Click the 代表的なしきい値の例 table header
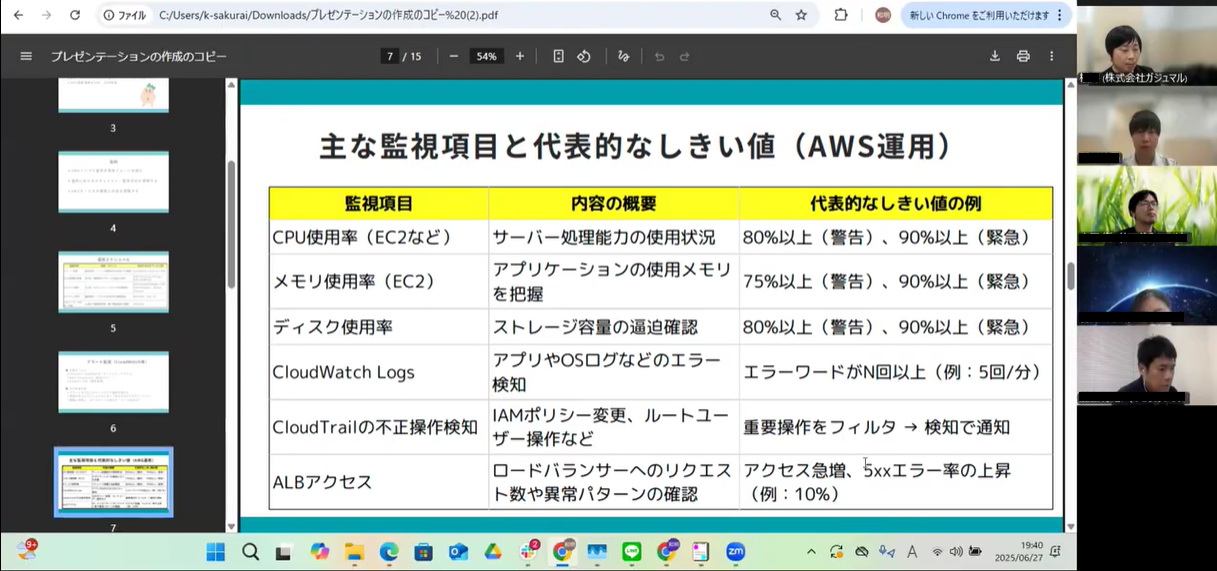 [x=896, y=203]
